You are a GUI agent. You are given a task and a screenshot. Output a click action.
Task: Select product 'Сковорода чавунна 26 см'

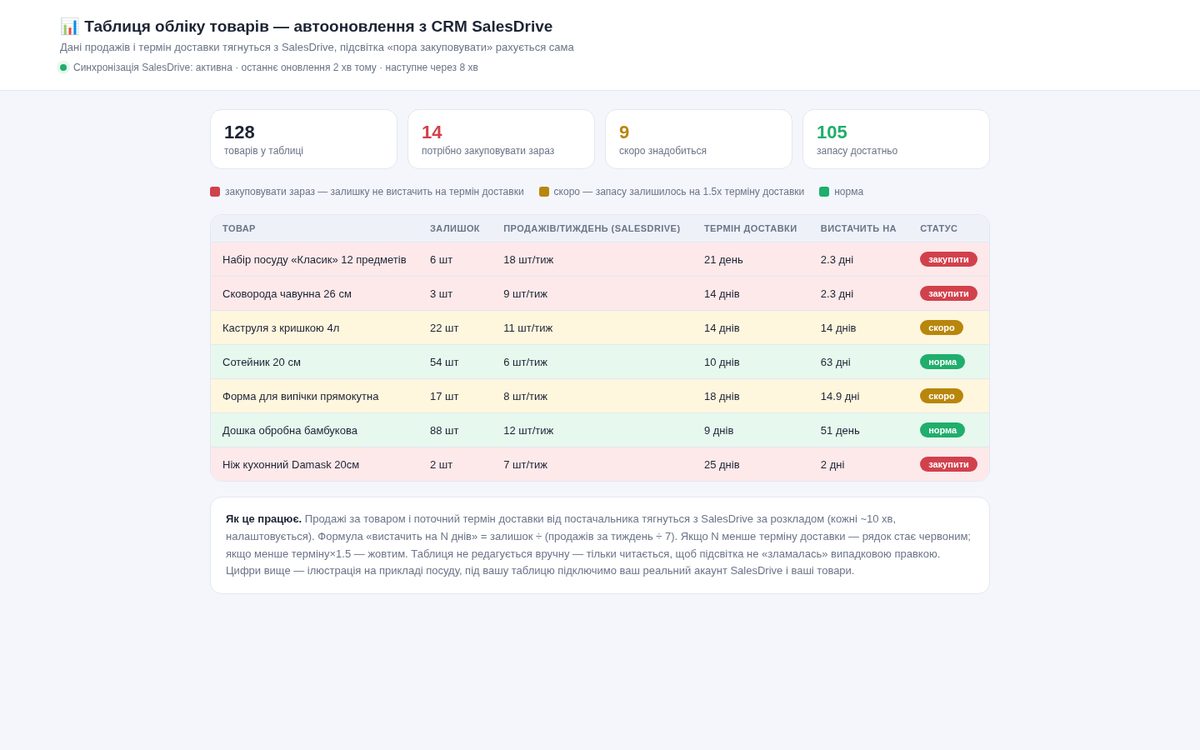click(x=287, y=293)
